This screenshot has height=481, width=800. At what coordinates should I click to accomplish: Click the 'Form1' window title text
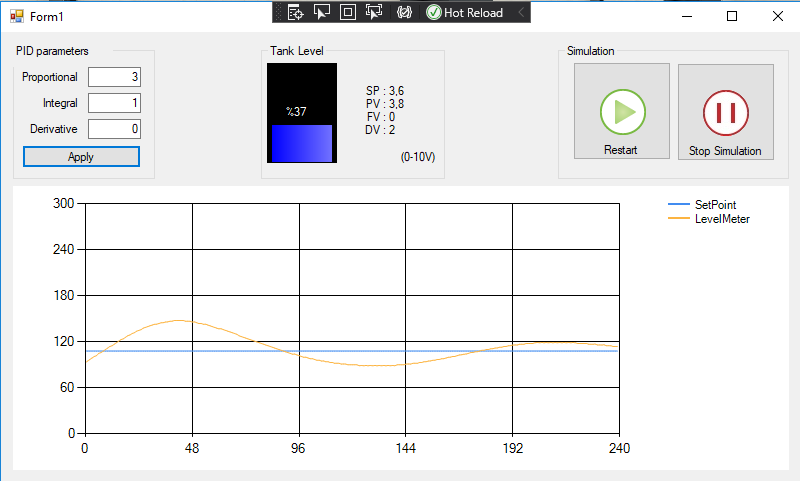point(46,17)
